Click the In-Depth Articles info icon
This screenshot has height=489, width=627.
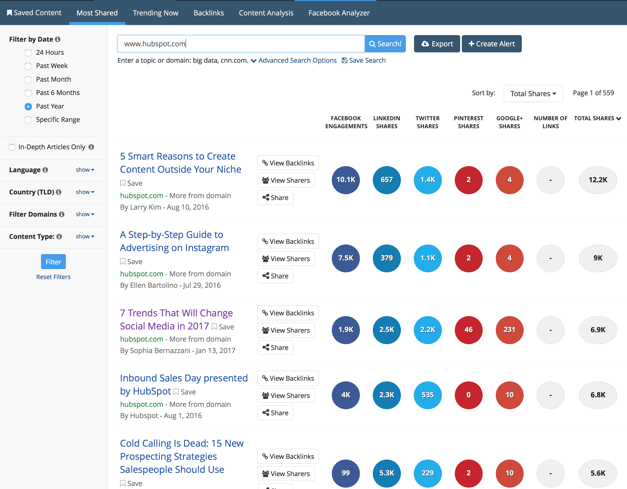pos(91,147)
